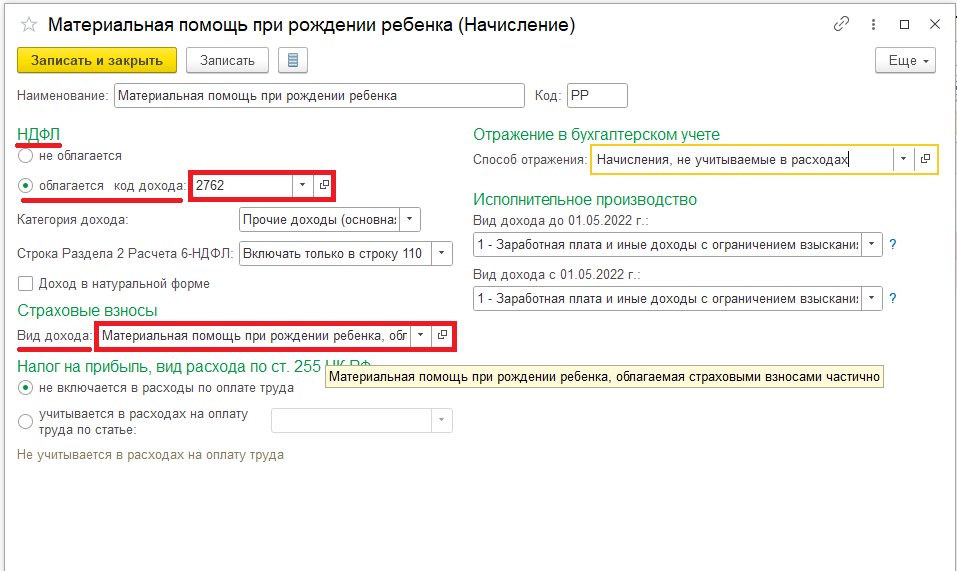Add this form to favorites with star icon
The width and height of the screenshot is (957, 571).
pyautogui.click(x=29, y=25)
